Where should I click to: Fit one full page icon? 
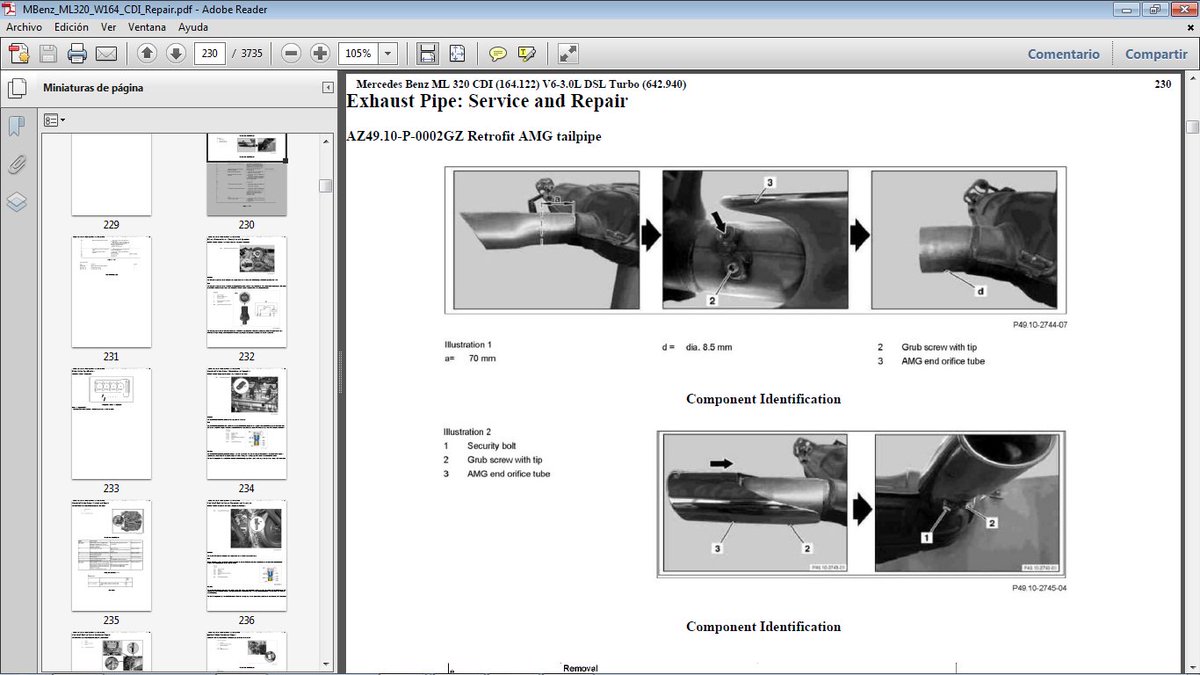(457, 54)
